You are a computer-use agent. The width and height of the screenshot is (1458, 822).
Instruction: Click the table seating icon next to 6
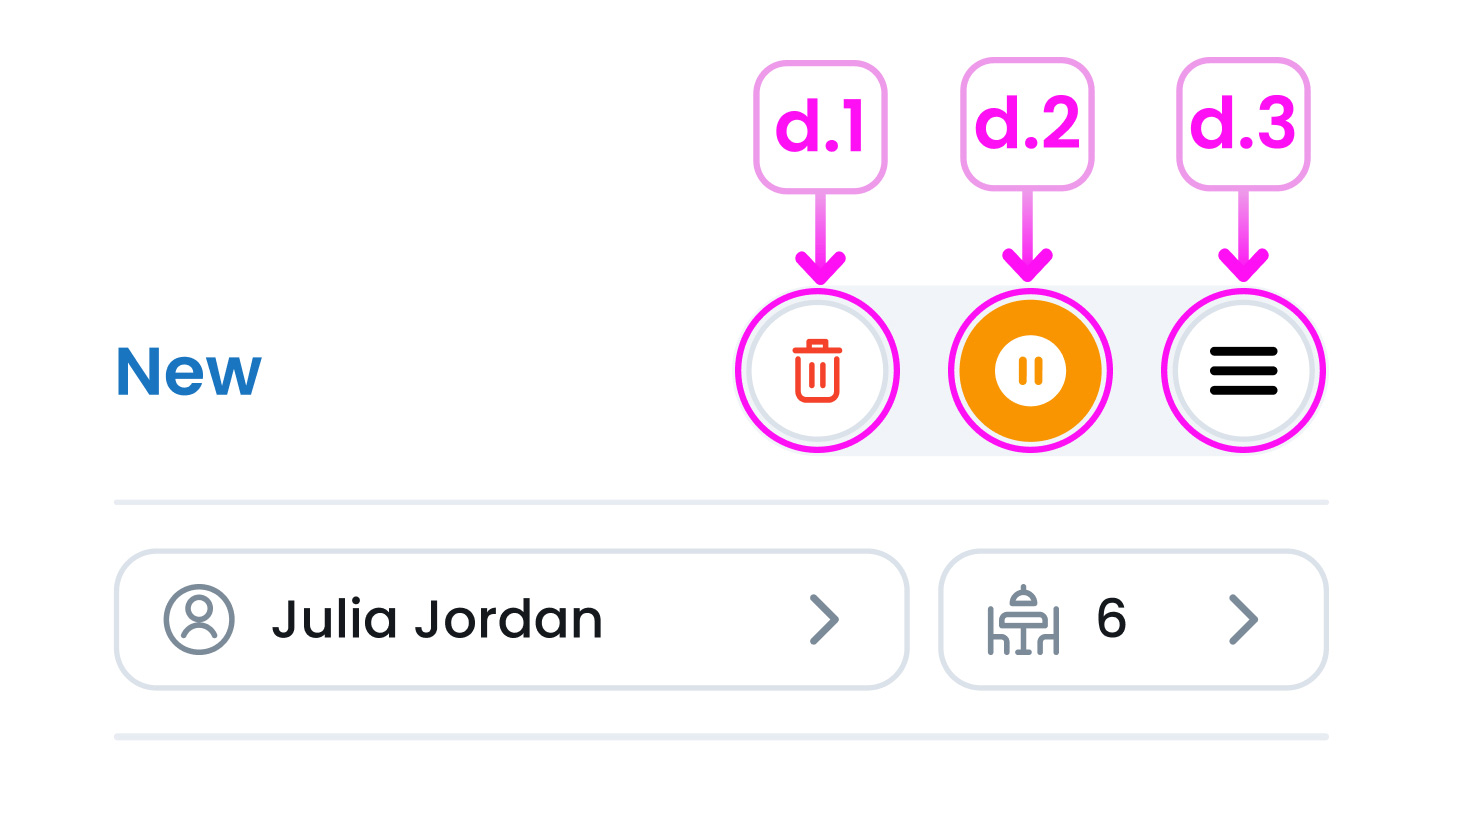pos(1022,620)
